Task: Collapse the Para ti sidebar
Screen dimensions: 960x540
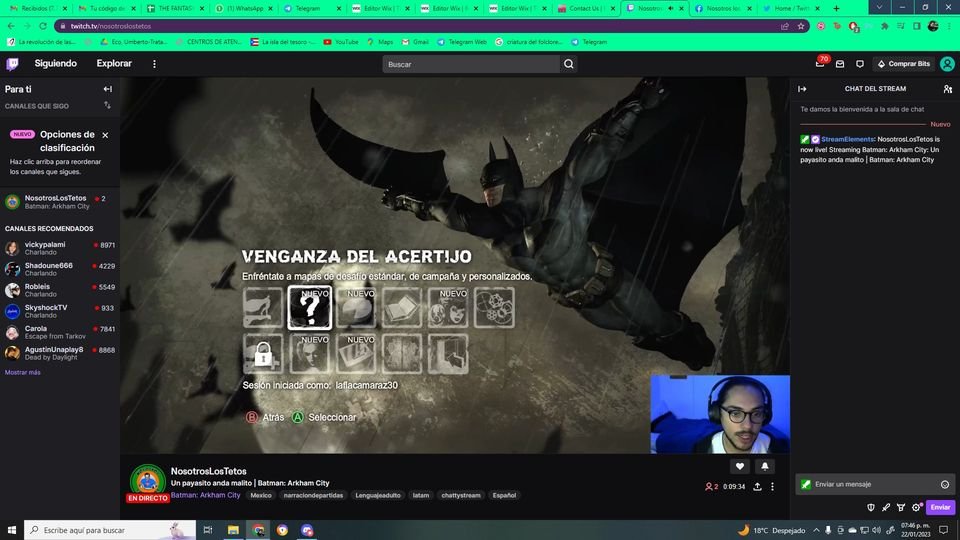Action: coord(108,89)
